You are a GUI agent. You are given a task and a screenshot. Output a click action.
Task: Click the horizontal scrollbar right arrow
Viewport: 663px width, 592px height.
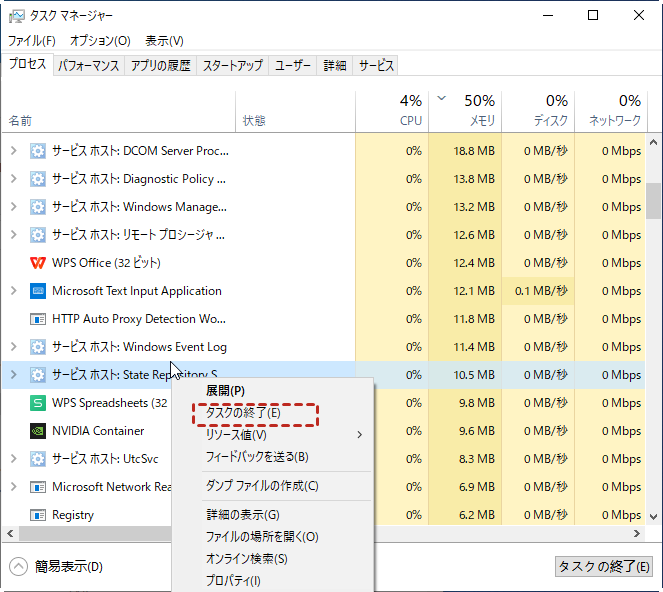pyautogui.click(x=637, y=534)
